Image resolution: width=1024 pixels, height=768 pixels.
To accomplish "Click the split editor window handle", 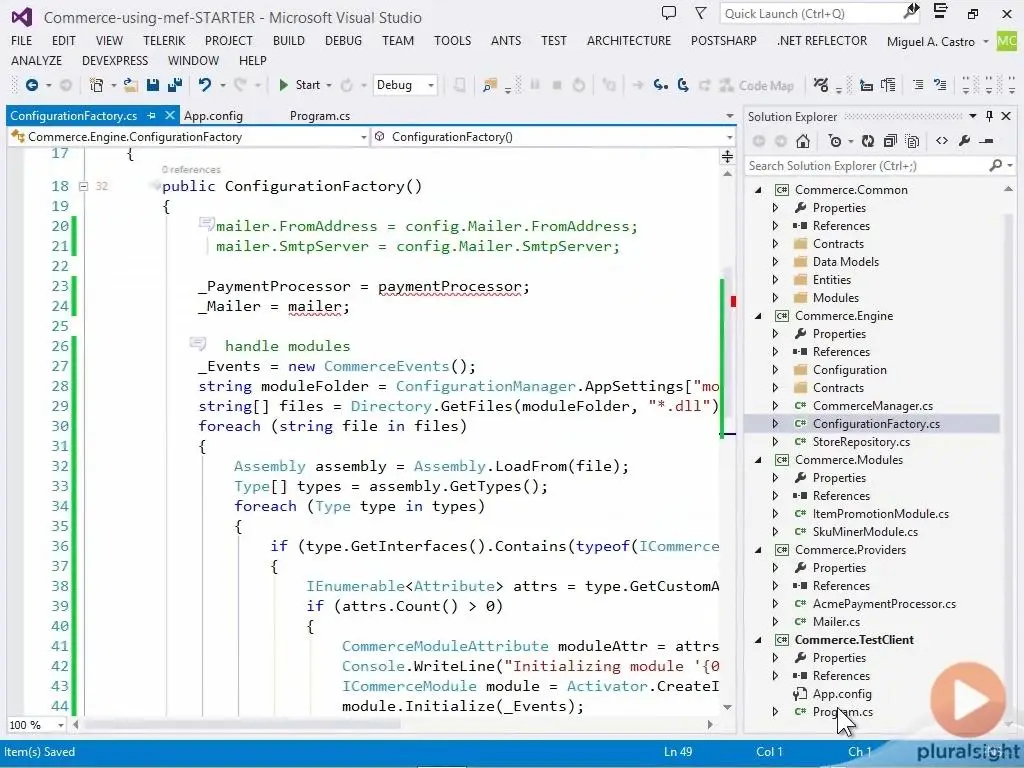I will [727, 157].
